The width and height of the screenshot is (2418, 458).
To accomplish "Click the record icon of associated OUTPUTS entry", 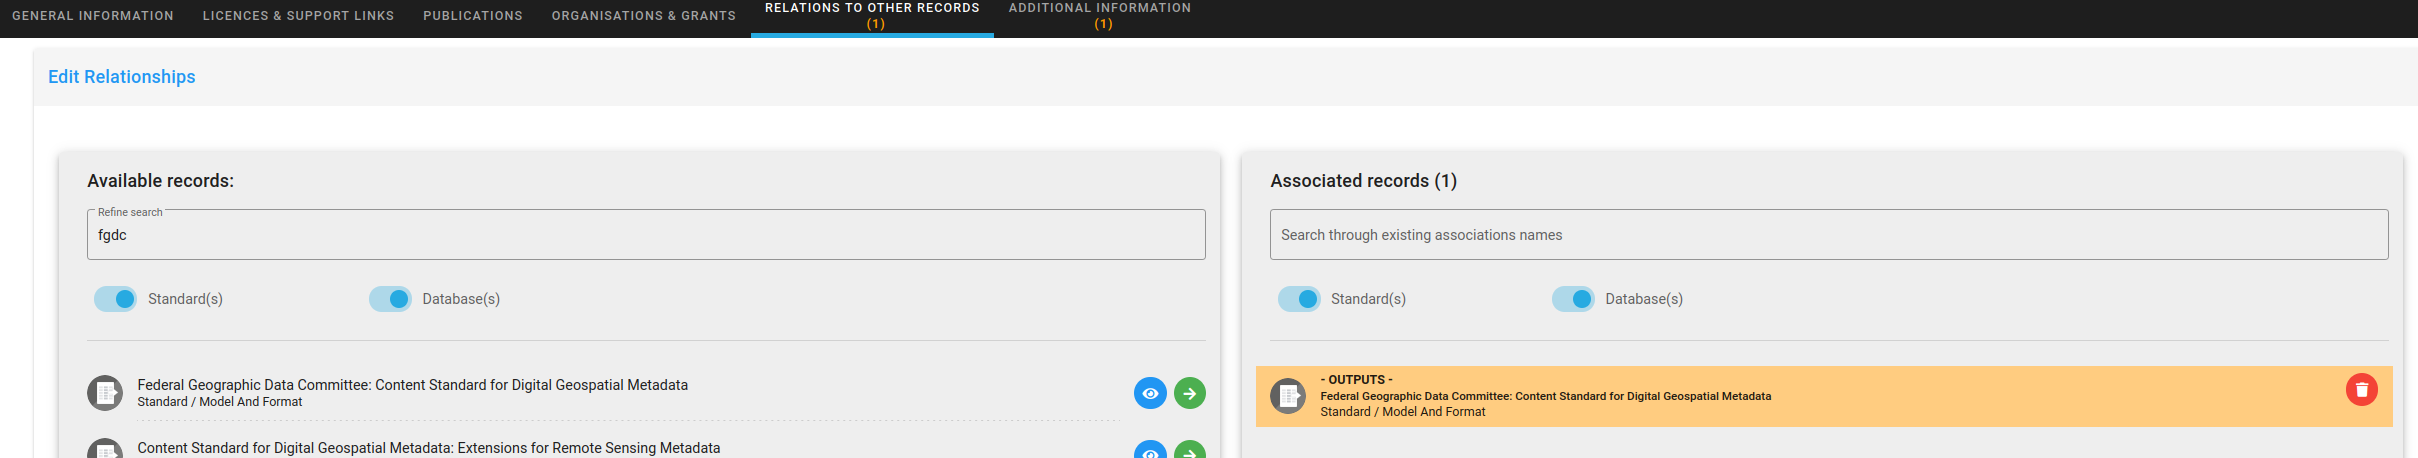I will (x=1288, y=396).
